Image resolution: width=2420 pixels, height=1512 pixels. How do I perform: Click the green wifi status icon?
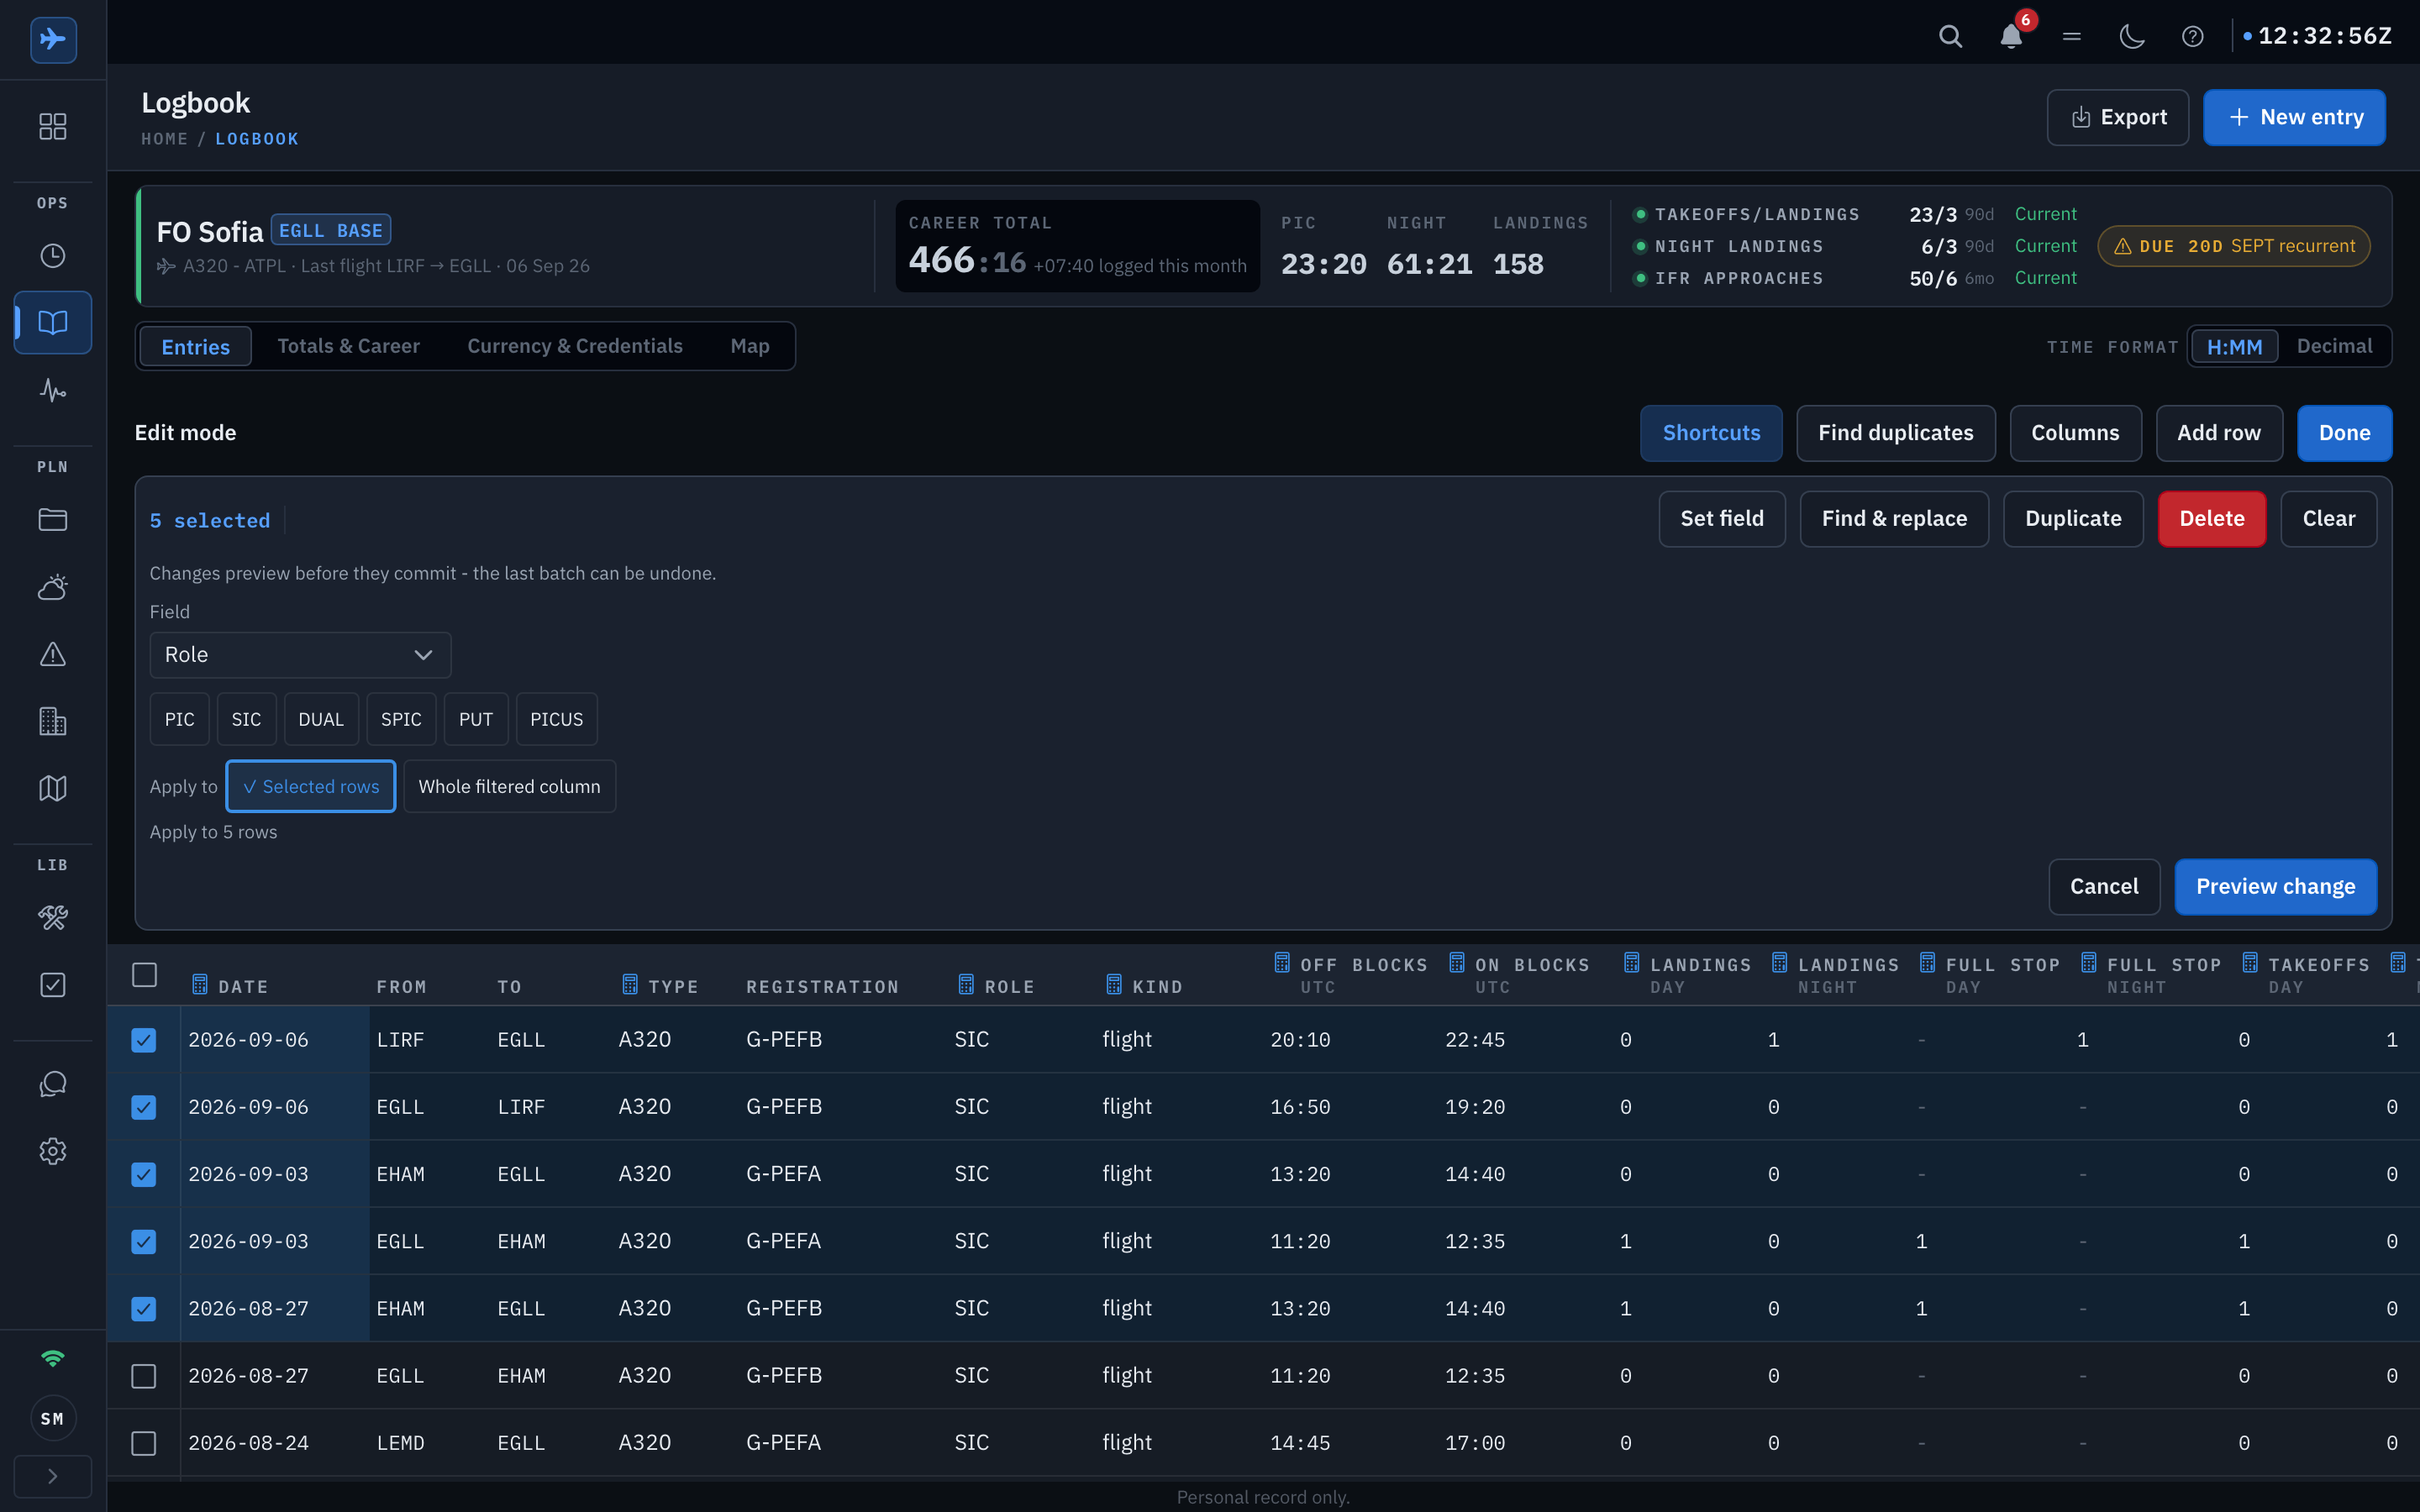[53, 1358]
